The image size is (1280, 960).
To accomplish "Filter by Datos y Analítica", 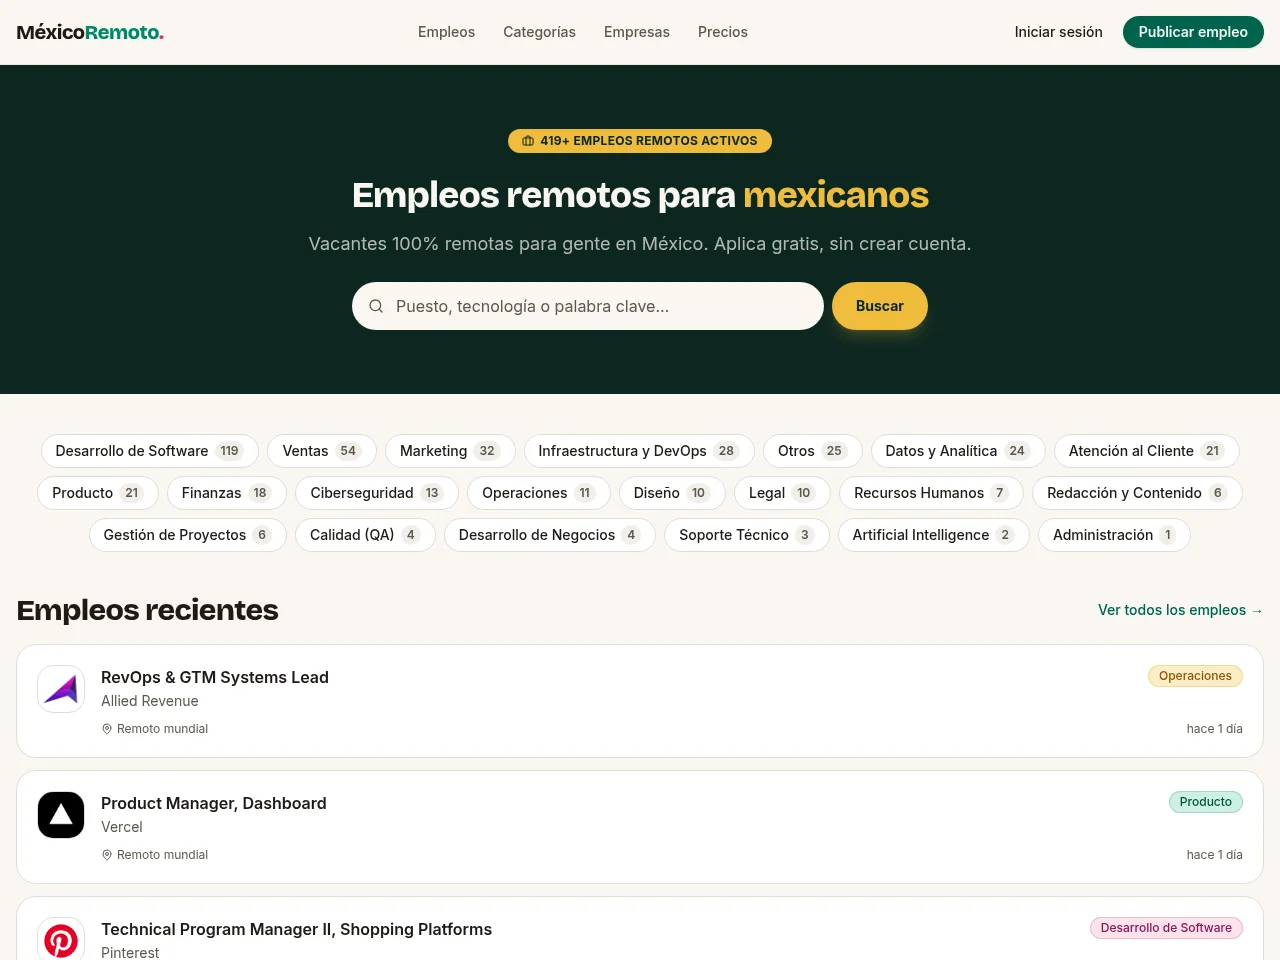I will 958,451.
